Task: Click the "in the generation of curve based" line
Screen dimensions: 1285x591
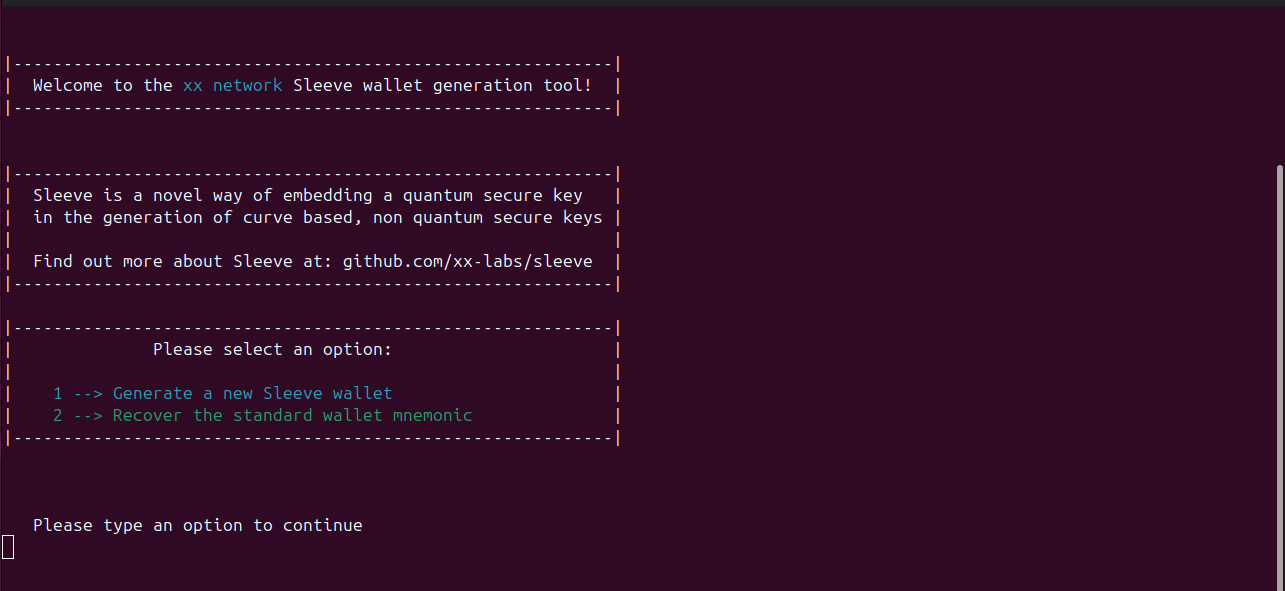Action: tap(317, 218)
